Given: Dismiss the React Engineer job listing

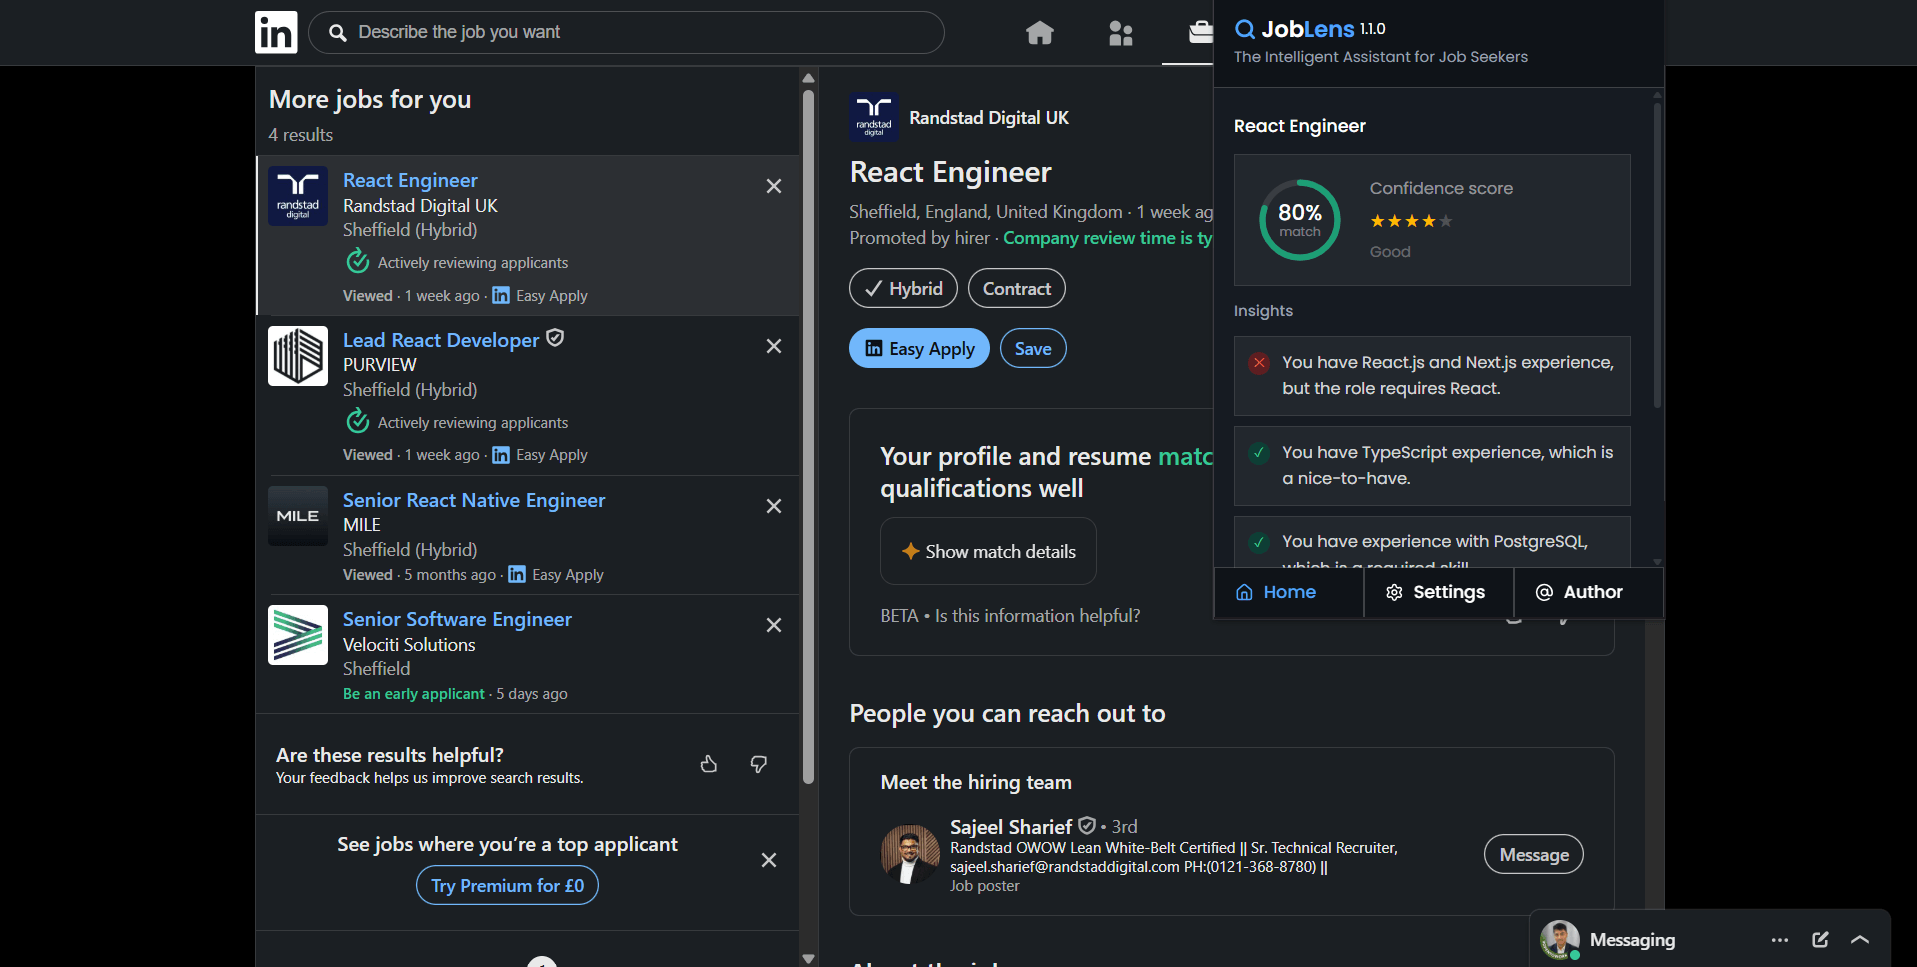Looking at the screenshot, I should click(774, 186).
